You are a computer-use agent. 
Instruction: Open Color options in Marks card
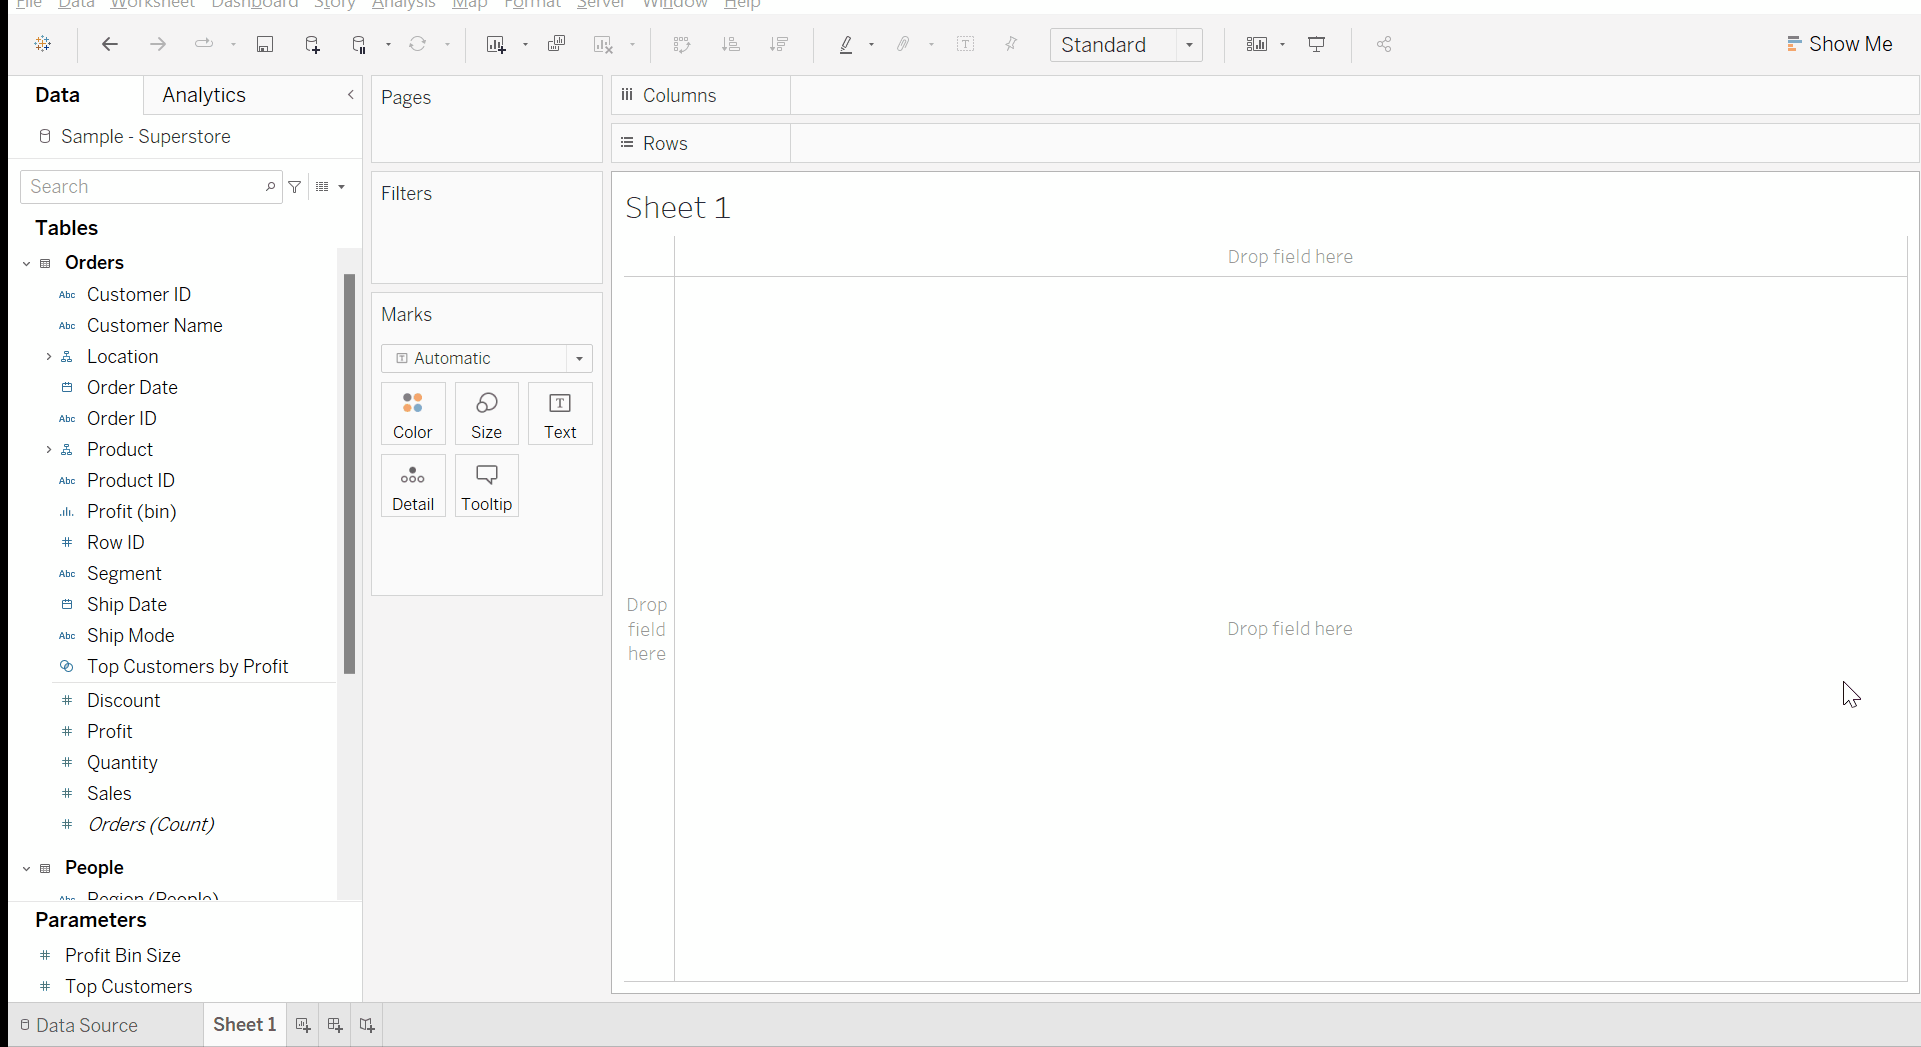(413, 414)
